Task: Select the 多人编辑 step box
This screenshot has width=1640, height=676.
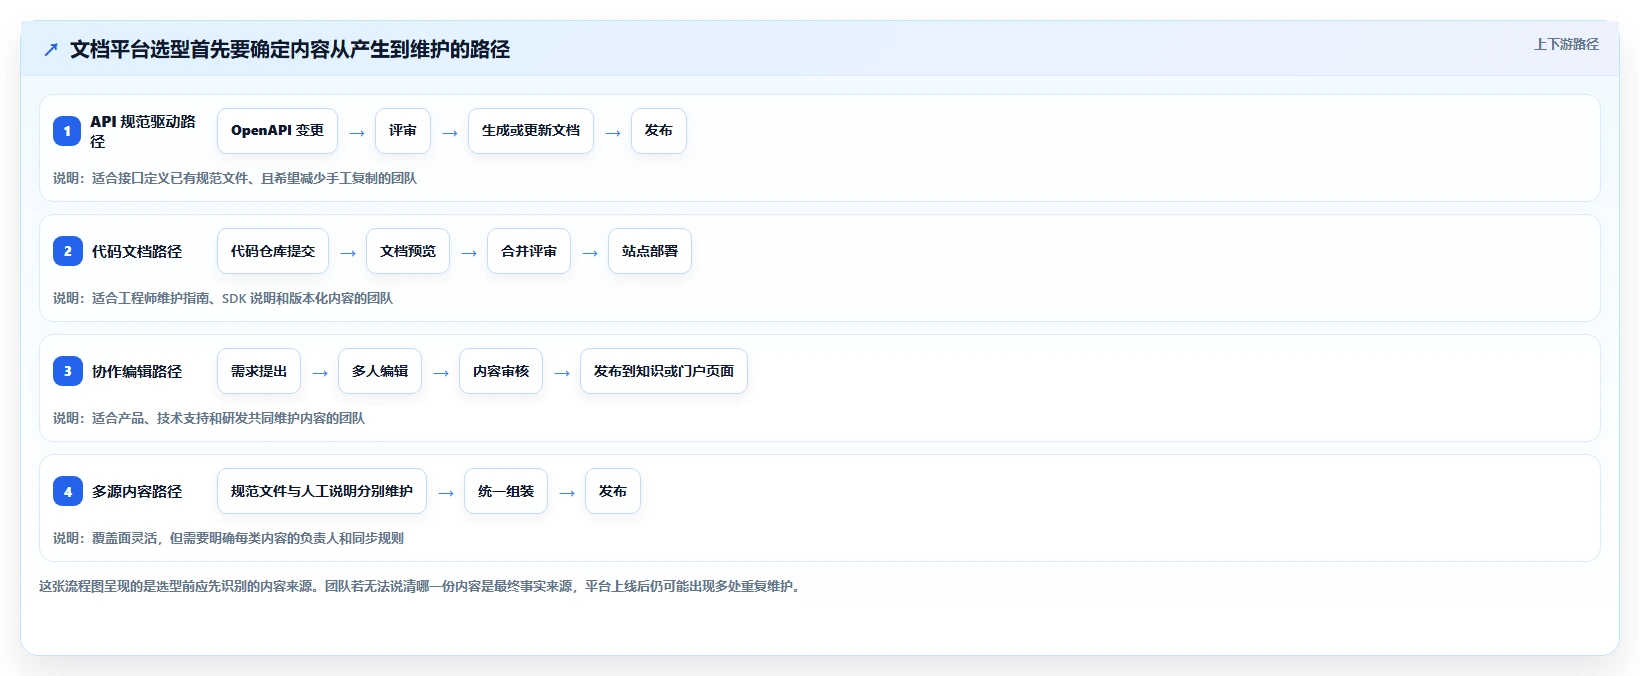Action: (x=380, y=371)
